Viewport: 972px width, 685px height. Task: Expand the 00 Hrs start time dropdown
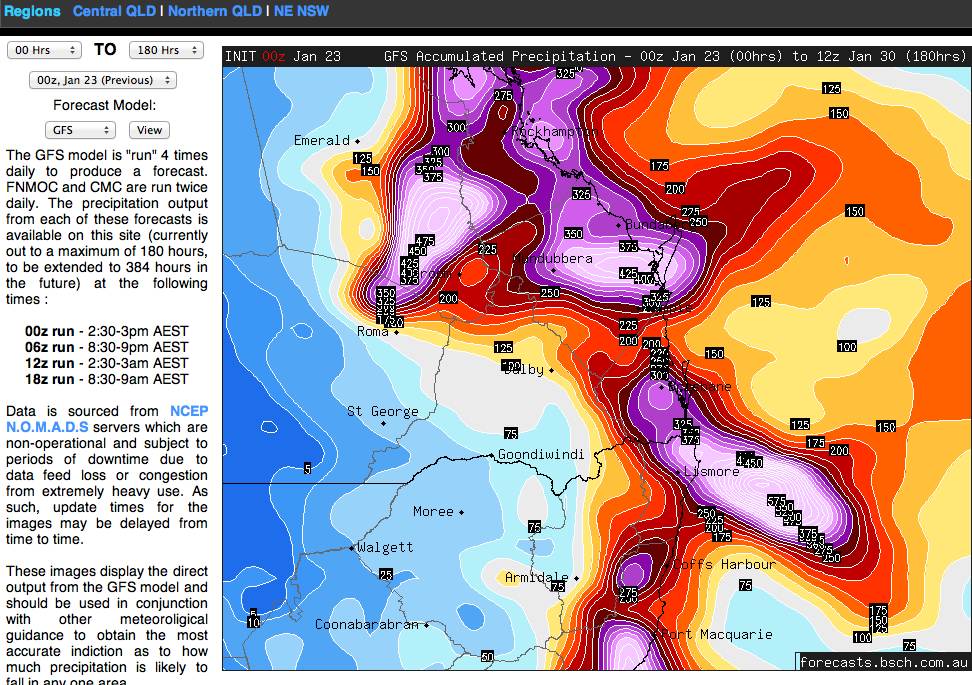[44, 50]
